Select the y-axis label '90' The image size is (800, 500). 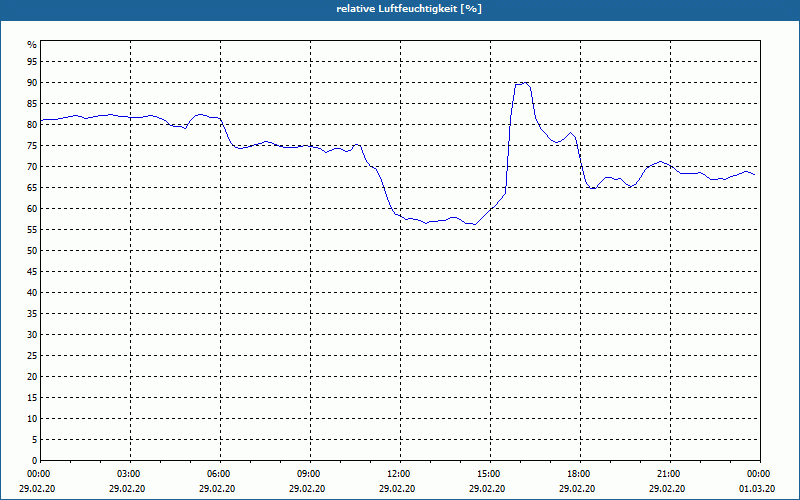(x=32, y=83)
